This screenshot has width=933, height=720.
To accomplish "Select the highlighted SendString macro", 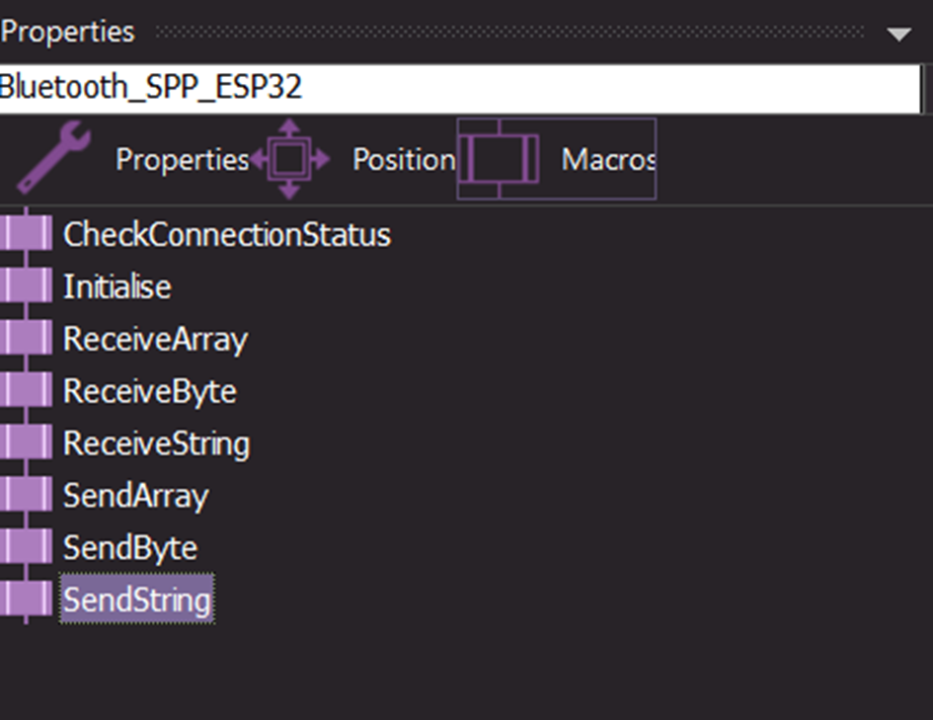I will point(137,600).
